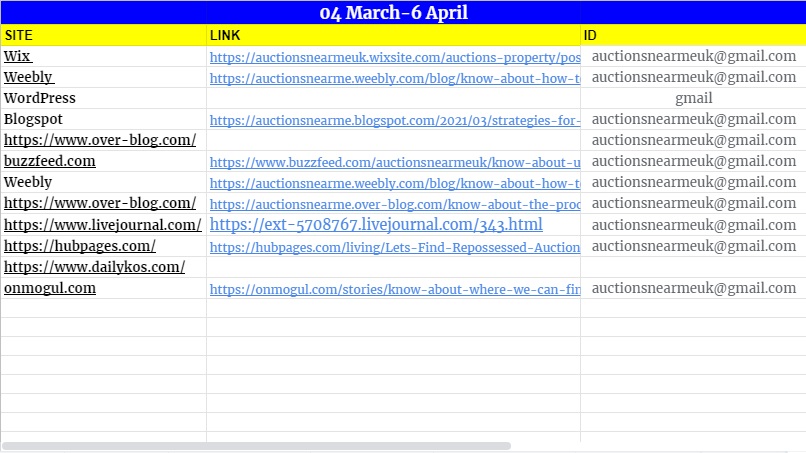Click the "04 March-6 April" title cell
The height and width of the screenshot is (453, 806).
(x=394, y=13)
